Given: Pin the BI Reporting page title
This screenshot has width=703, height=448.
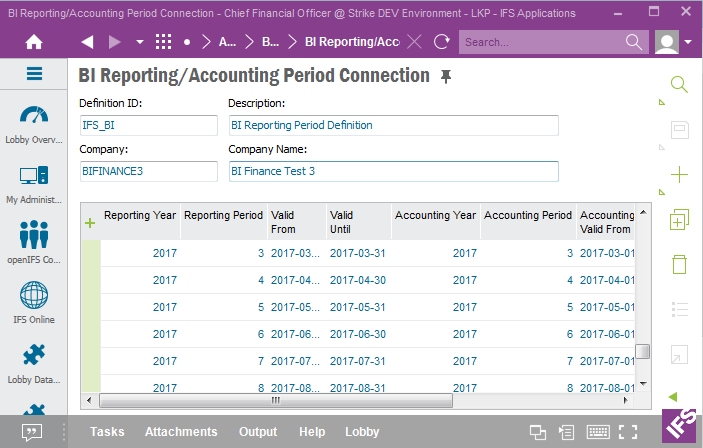Looking at the screenshot, I should coord(447,77).
